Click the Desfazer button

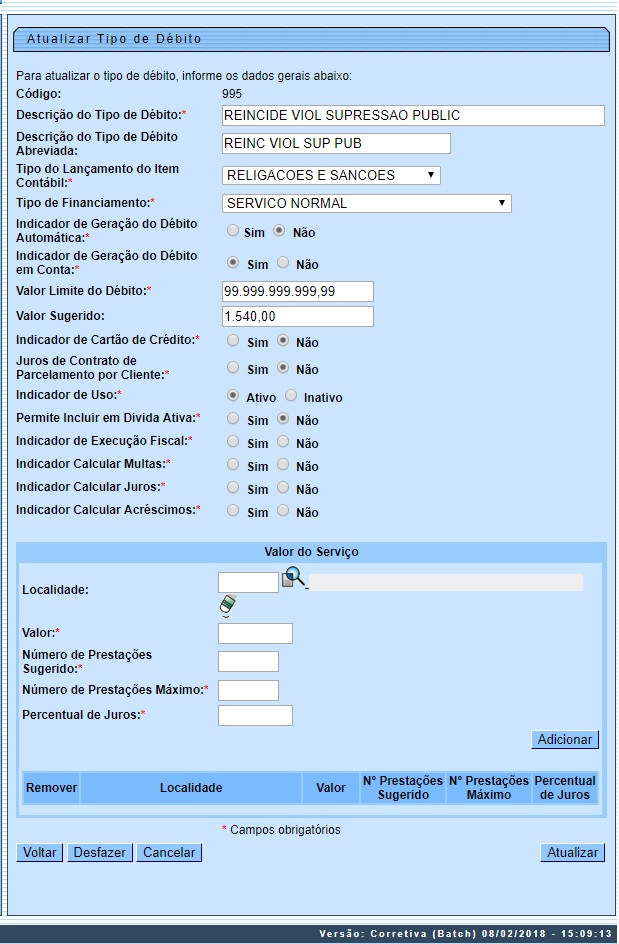(x=100, y=853)
